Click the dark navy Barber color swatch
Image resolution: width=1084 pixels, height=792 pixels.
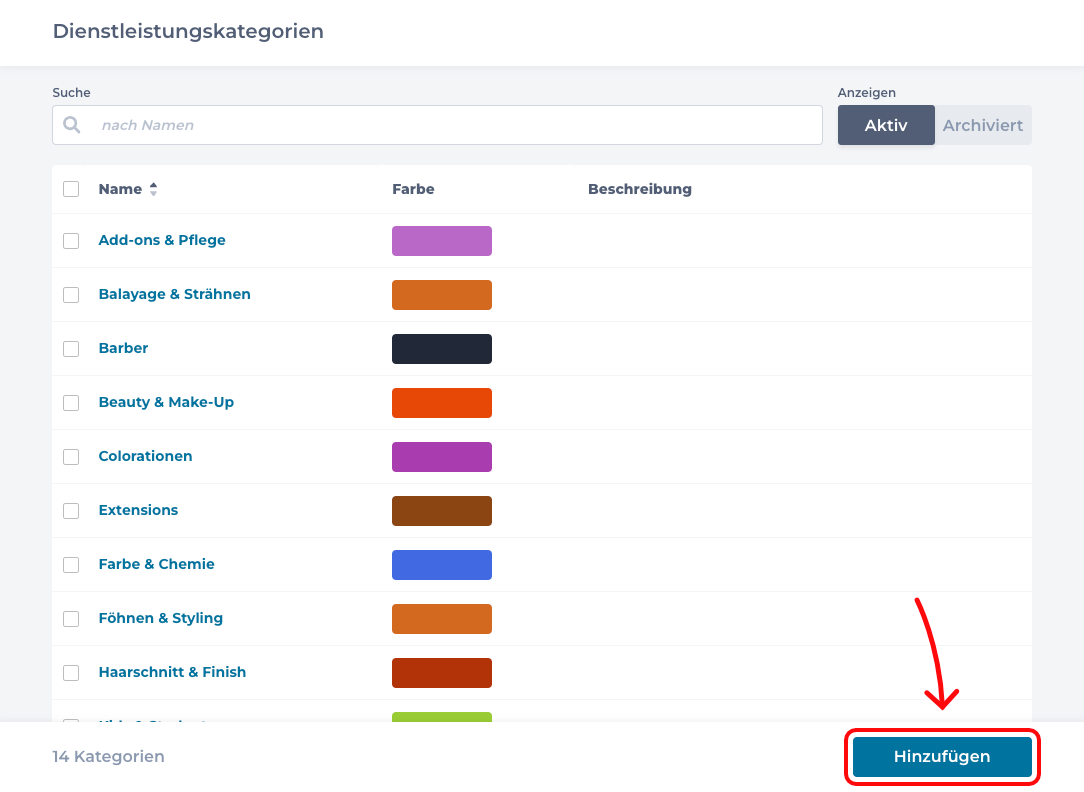441,349
